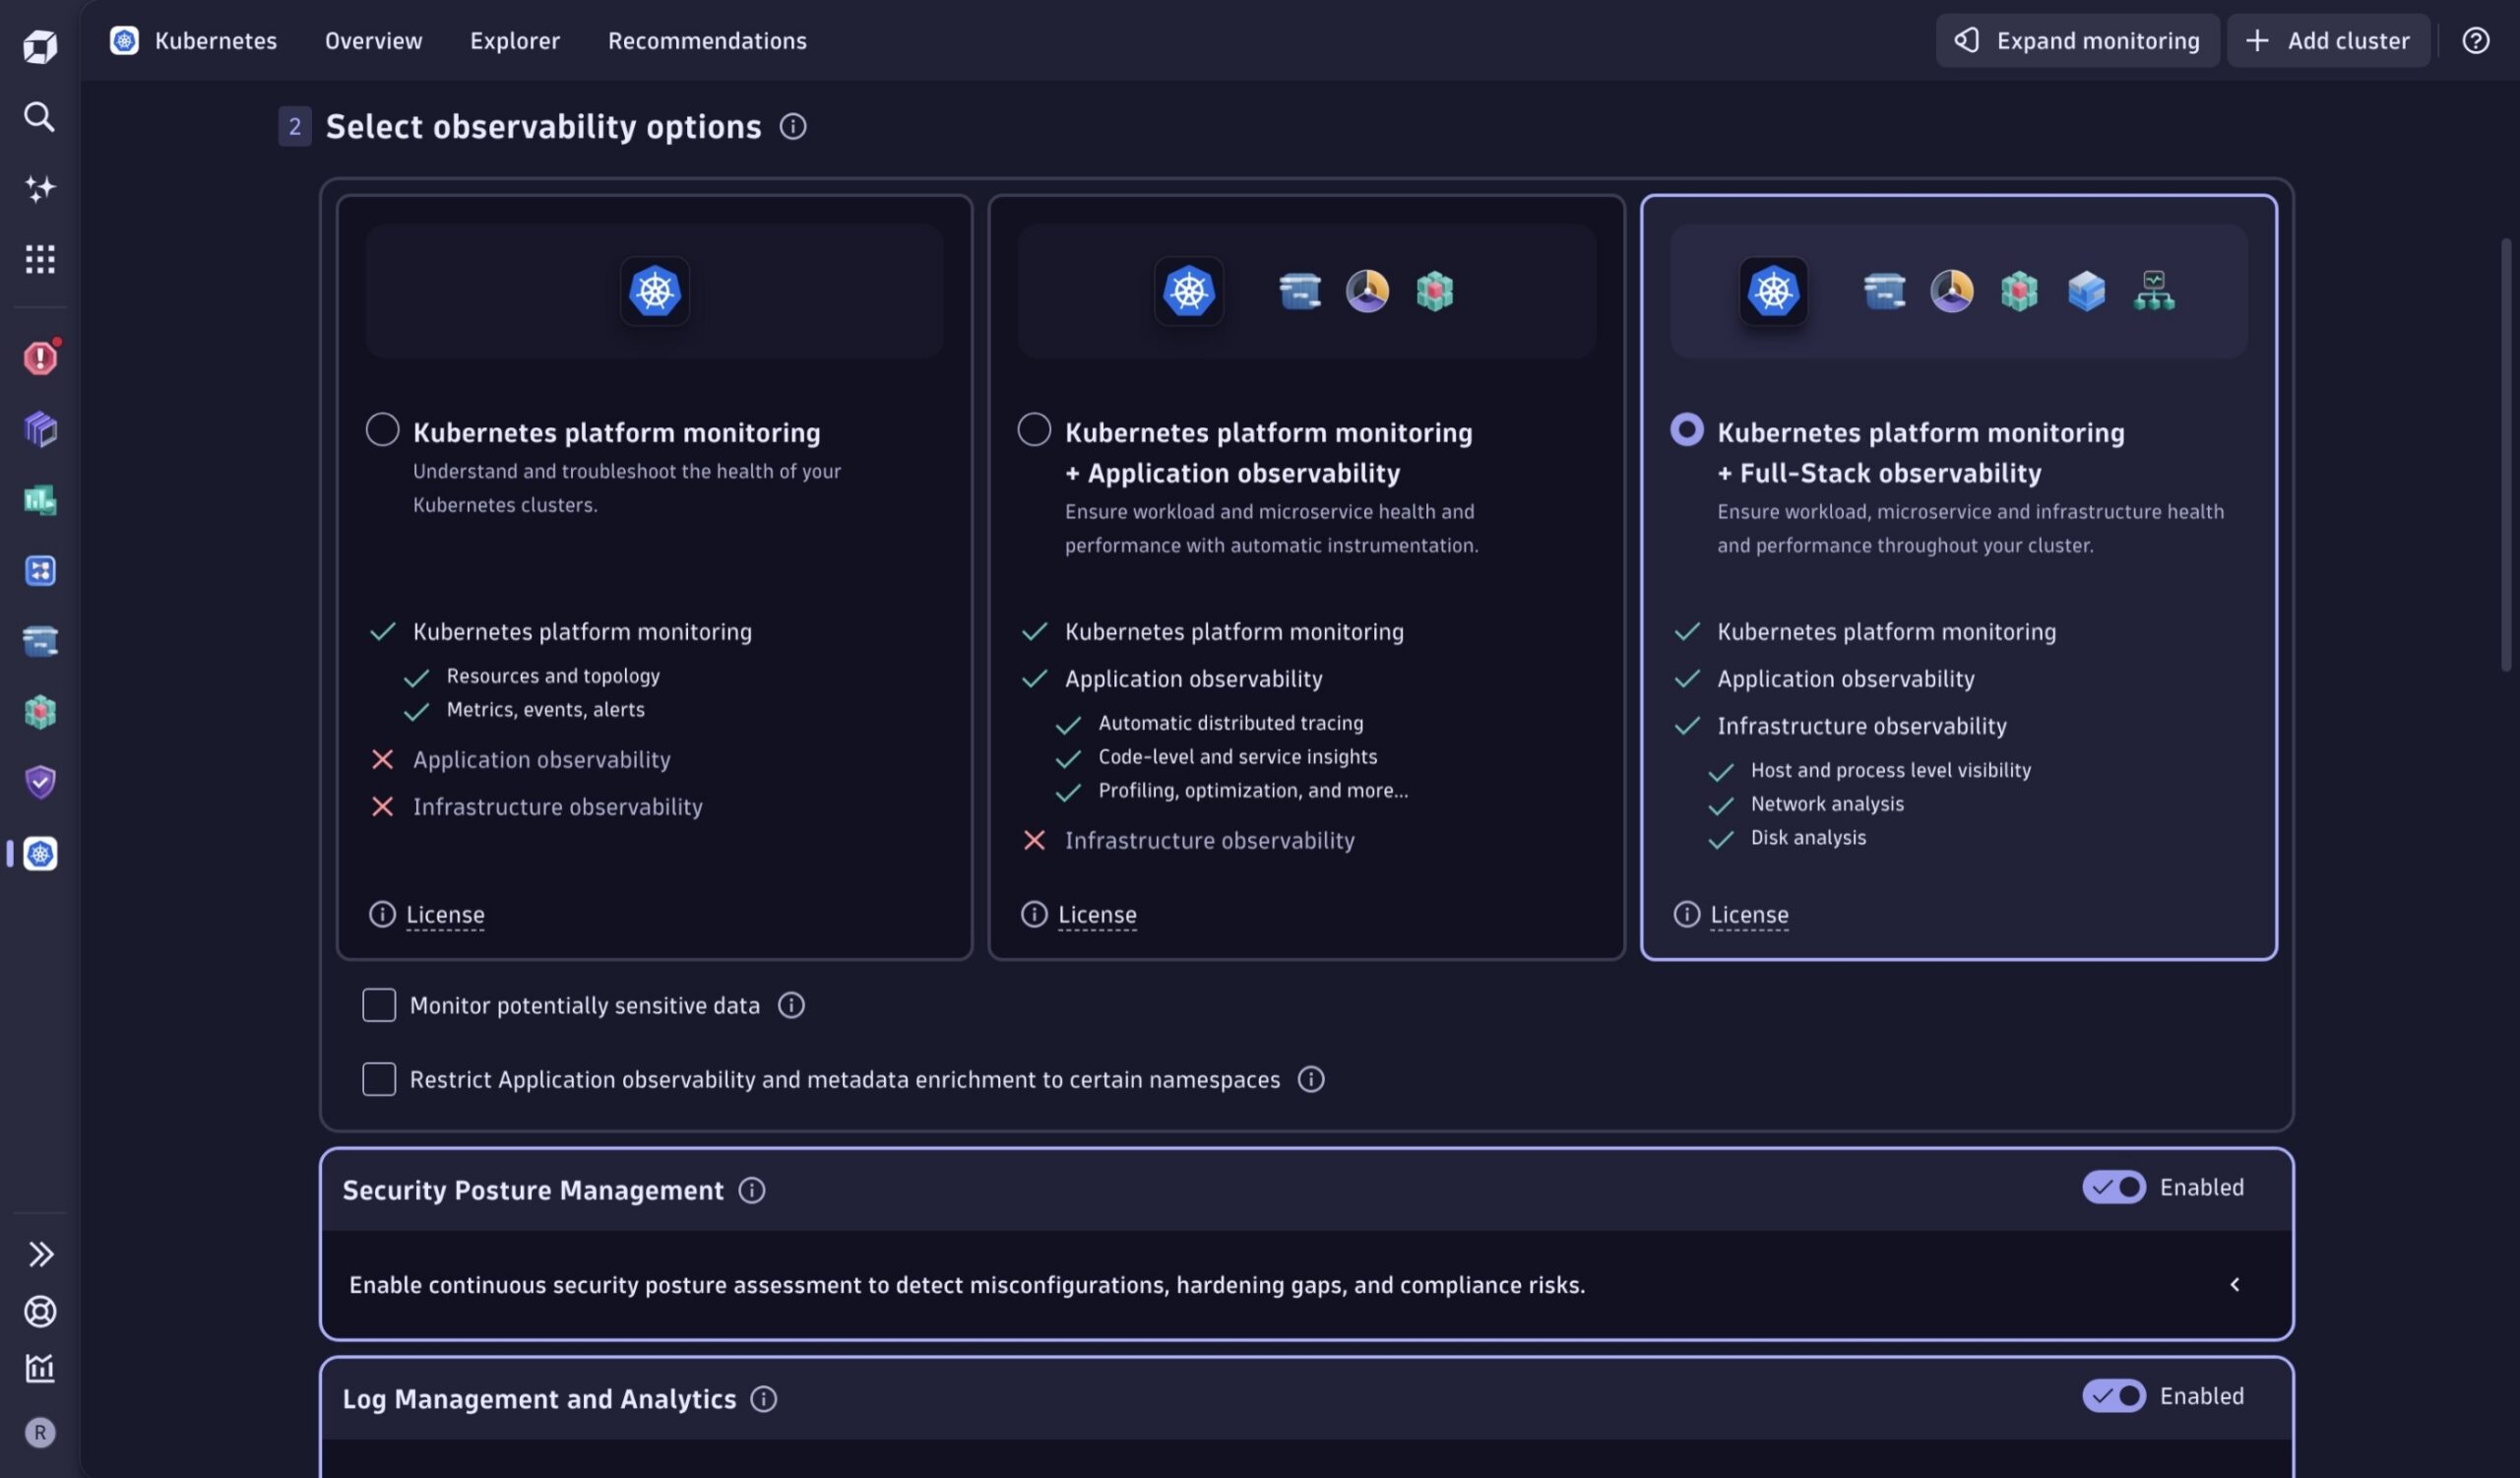Viewport: 2520px width, 1478px height.
Task: Open the green-red cube services icon in sidebar
Action: (40, 712)
